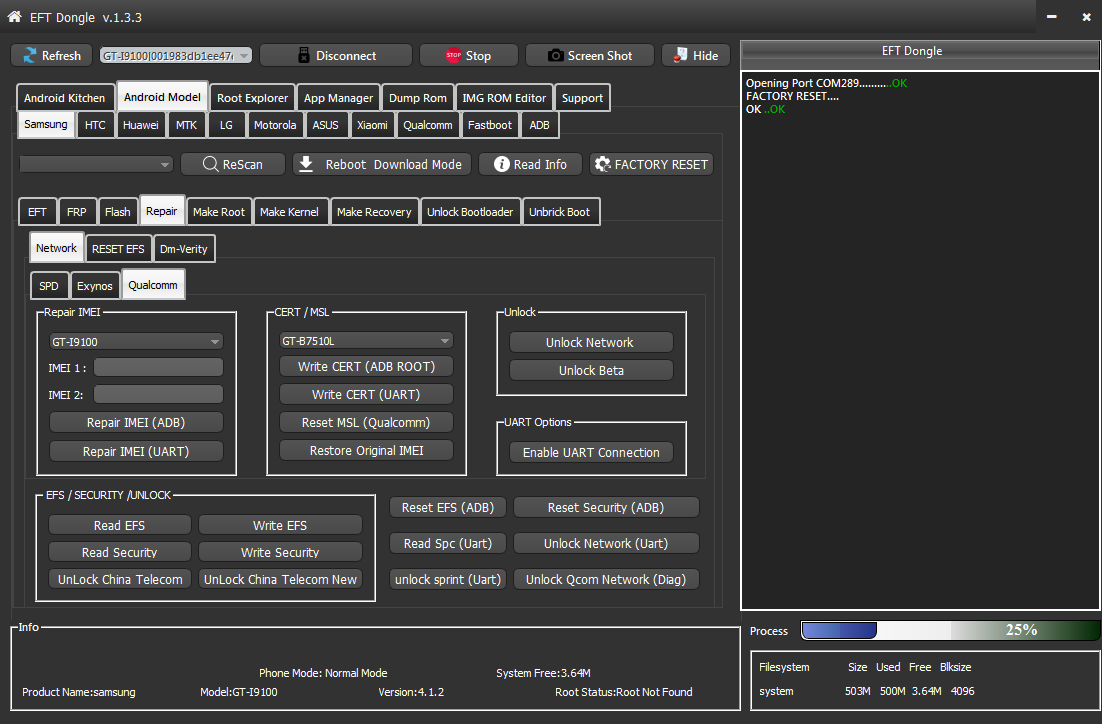Click Write Security button

pos(280,552)
